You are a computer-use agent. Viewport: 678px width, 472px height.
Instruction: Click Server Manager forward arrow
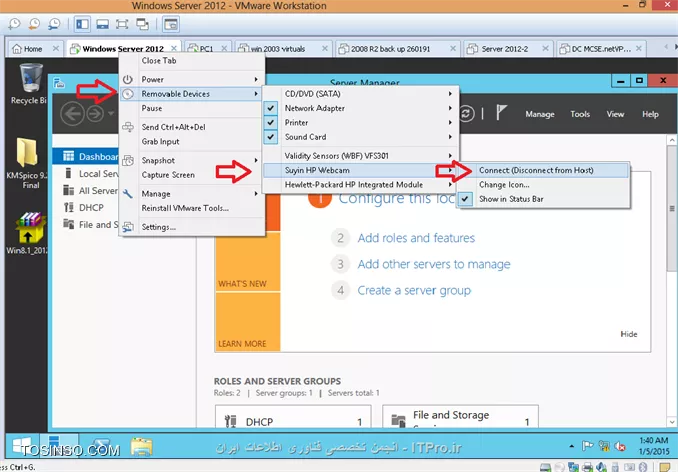95,114
